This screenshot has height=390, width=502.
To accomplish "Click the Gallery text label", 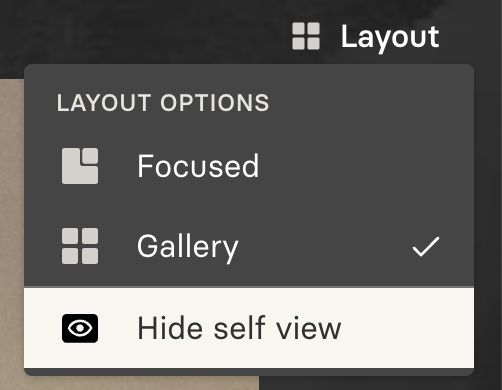I will (x=188, y=247).
